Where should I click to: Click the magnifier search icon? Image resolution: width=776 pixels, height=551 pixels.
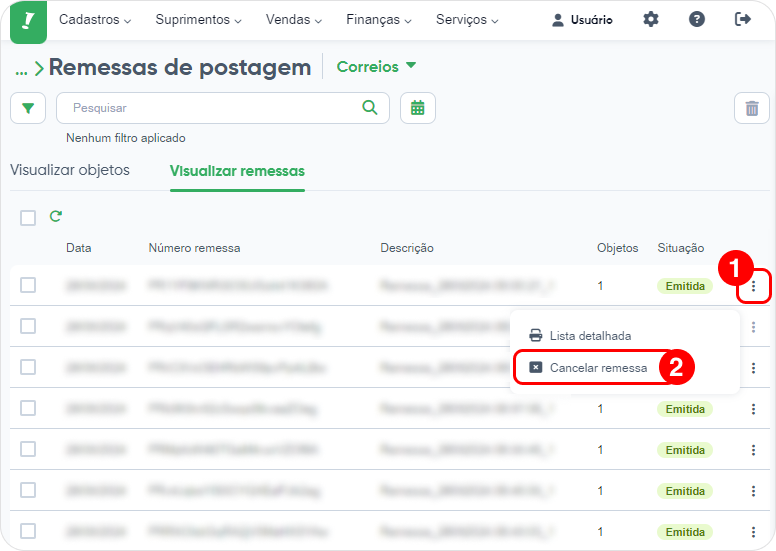(370, 107)
